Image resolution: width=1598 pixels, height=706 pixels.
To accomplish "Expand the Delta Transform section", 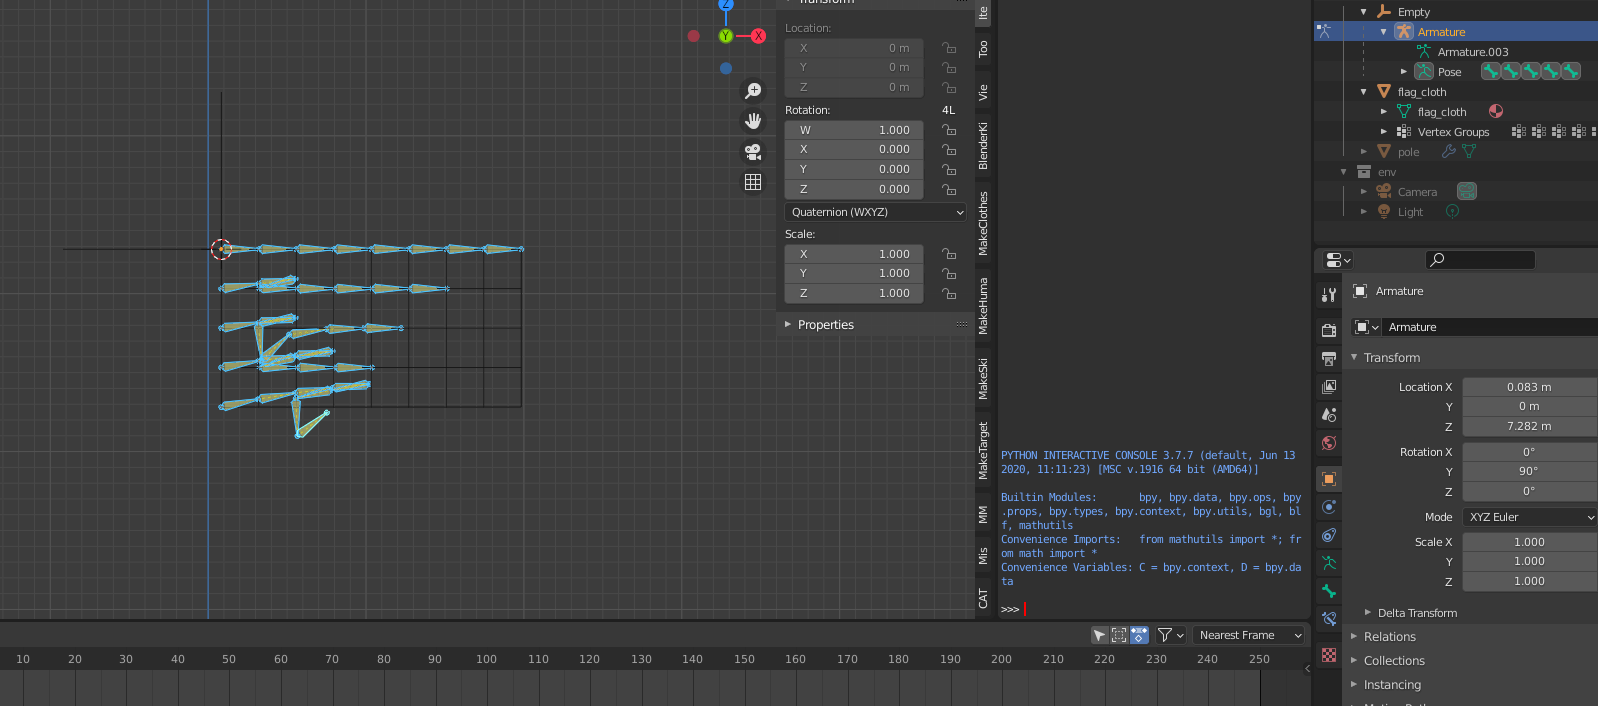I will 1416,613.
